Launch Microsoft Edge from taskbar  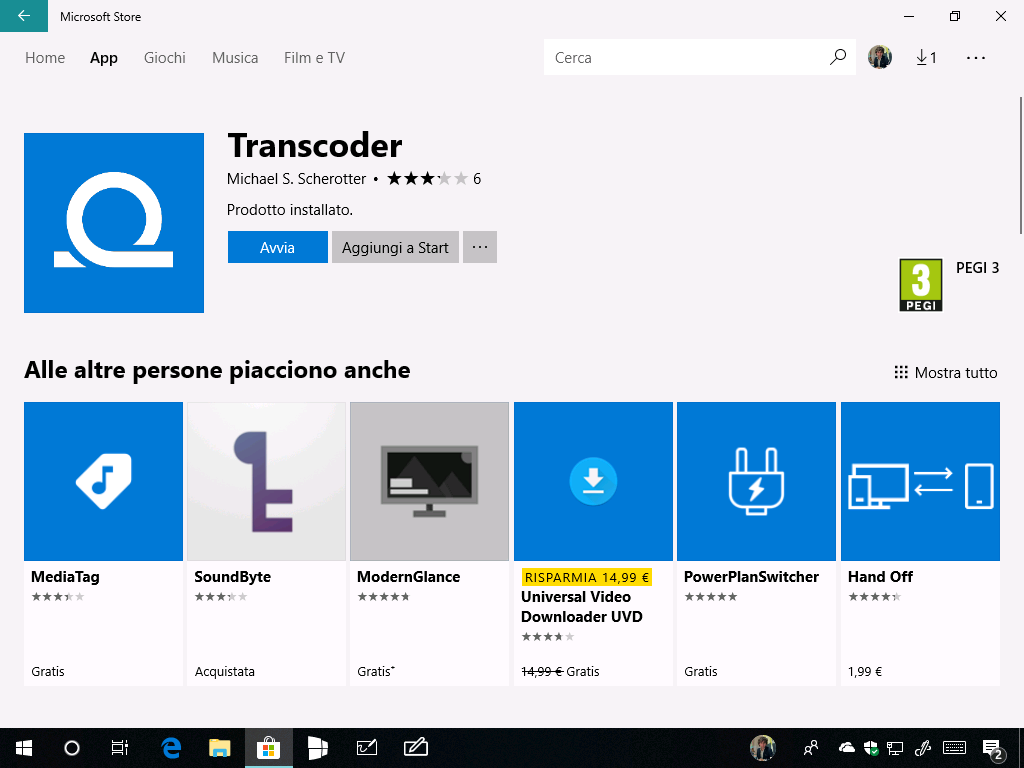pos(171,748)
